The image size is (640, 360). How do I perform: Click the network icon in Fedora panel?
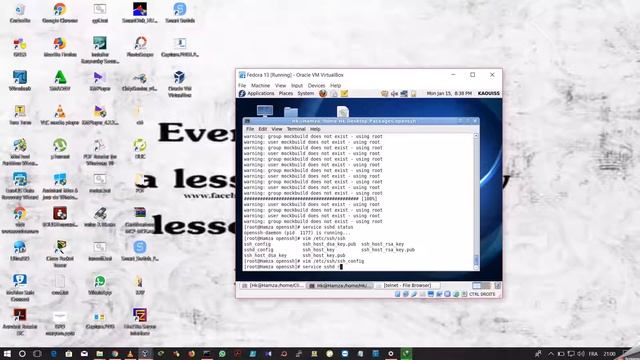click(x=404, y=93)
